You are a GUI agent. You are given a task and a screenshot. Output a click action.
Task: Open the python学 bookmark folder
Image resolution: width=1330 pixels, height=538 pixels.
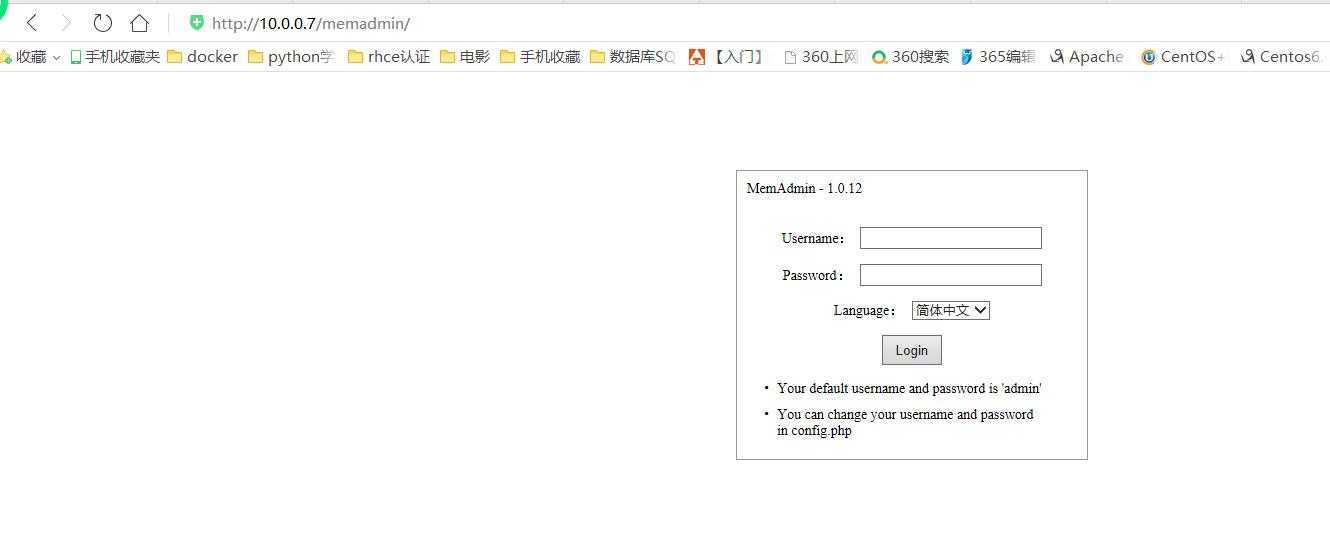pos(291,57)
